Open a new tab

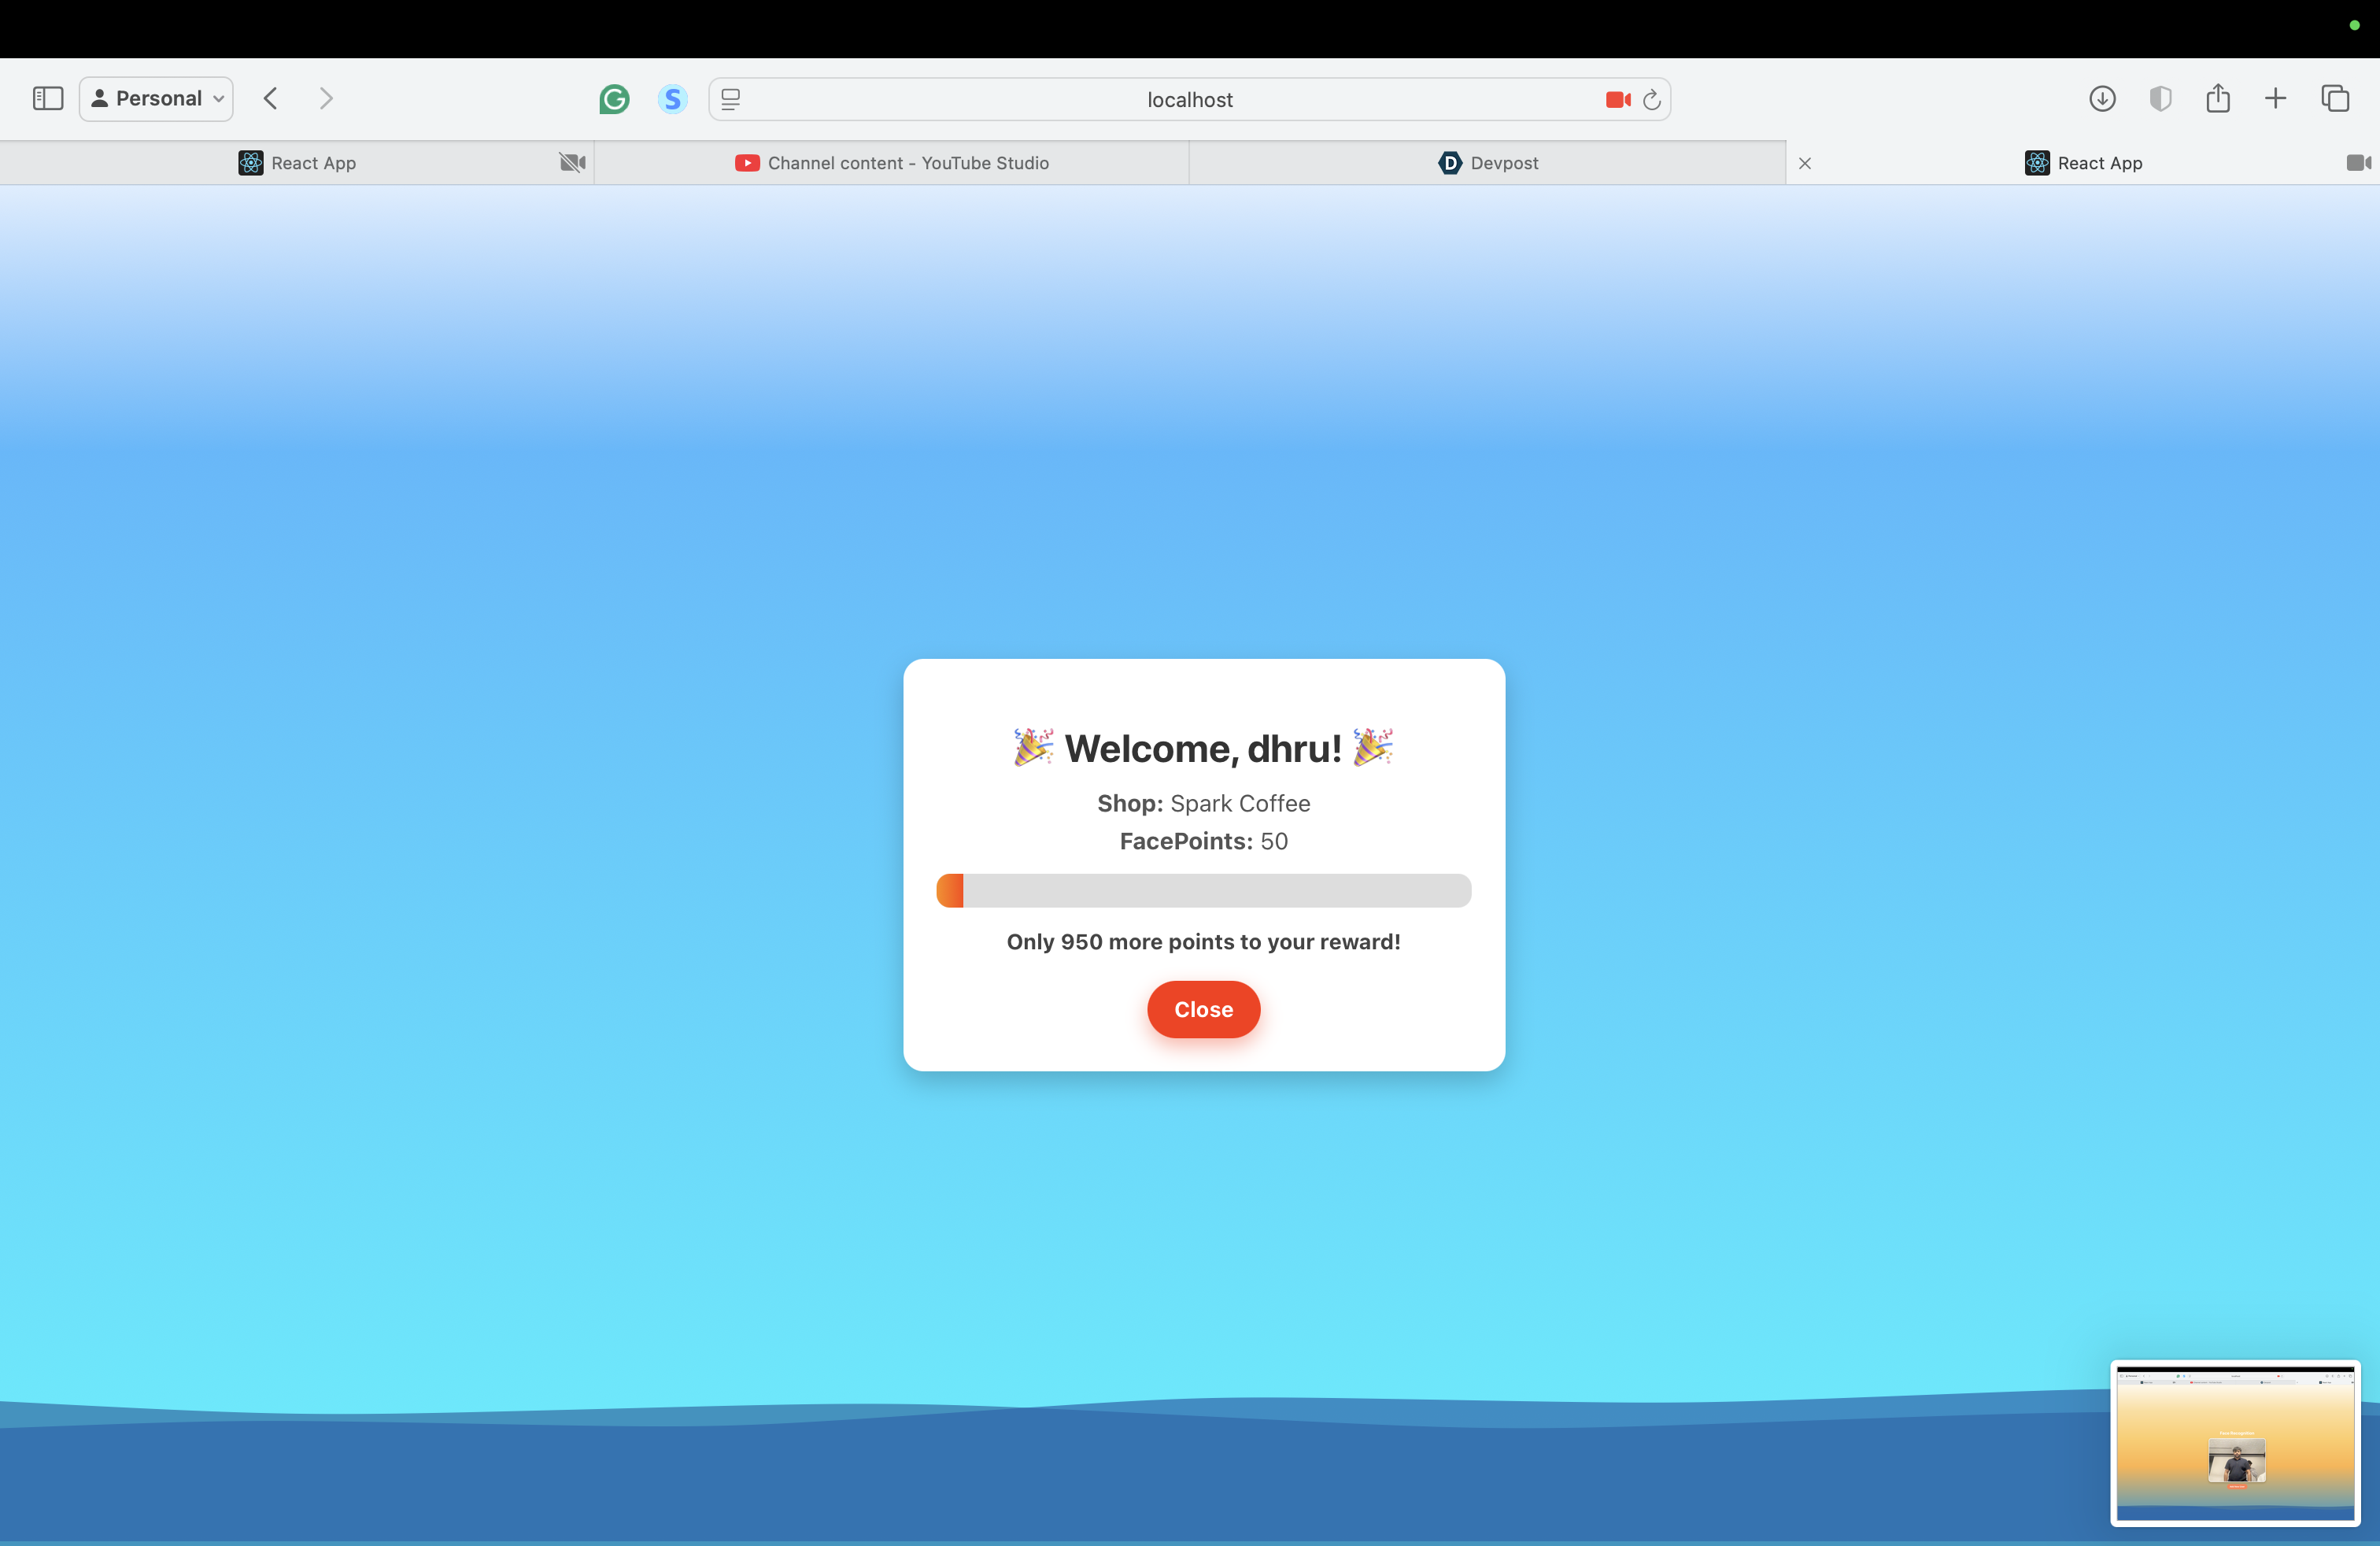(2276, 98)
